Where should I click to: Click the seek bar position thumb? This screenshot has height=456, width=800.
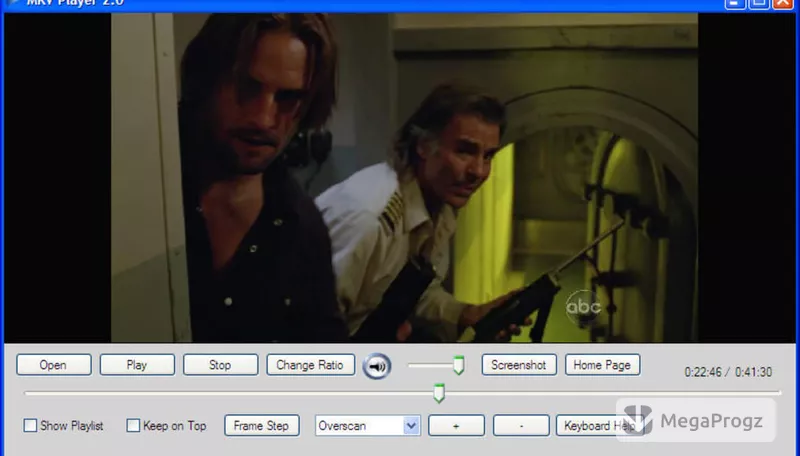[x=439, y=393]
